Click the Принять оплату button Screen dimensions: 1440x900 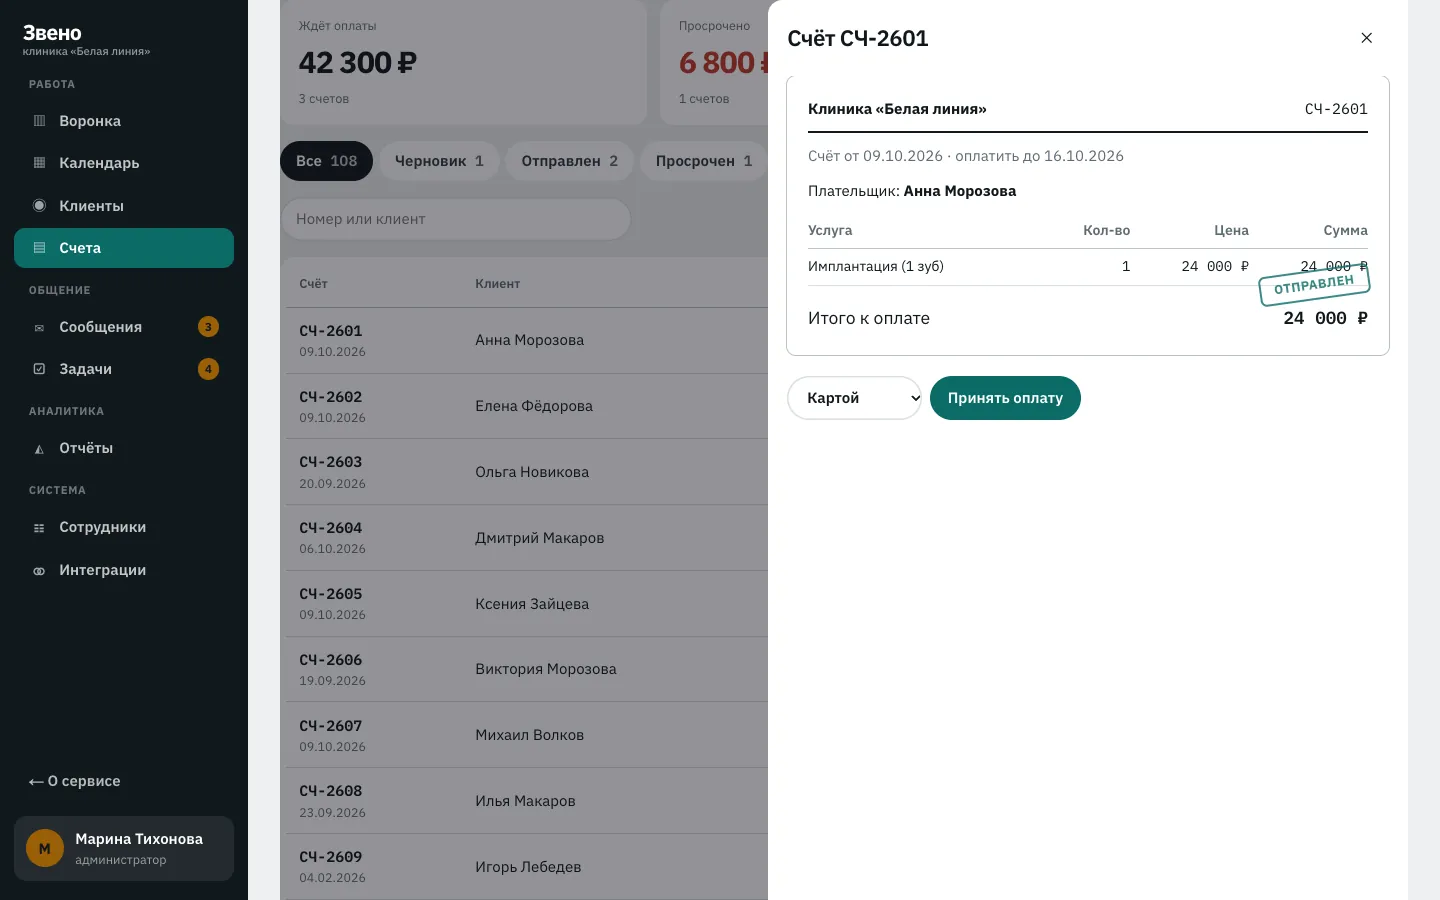pos(1005,398)
